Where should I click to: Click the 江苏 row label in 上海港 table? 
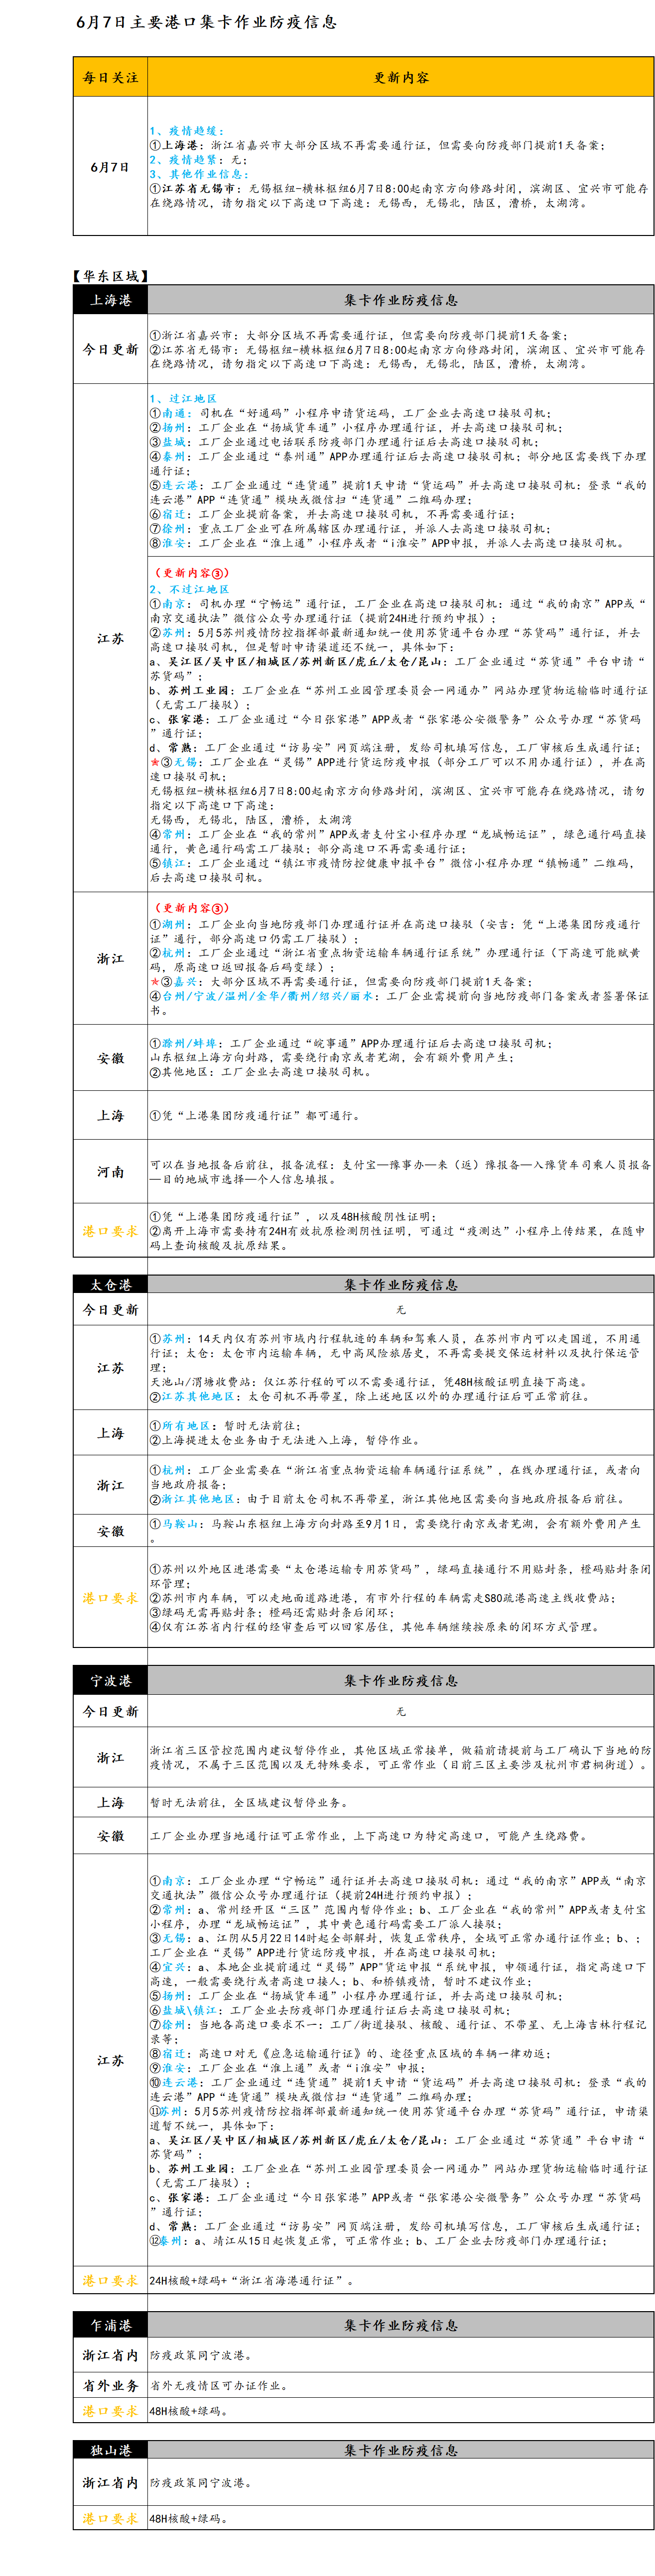(x=110, y=638)
